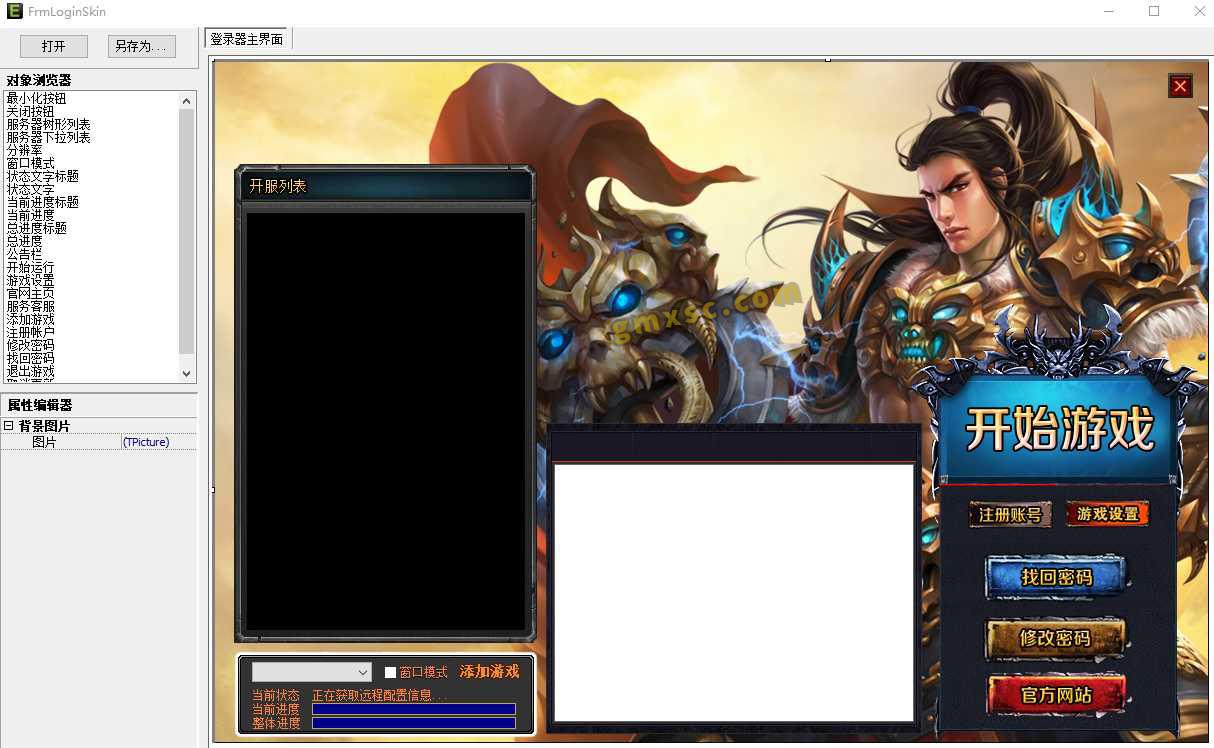This screenshot has height=748, width=1214.
Task: Select 找回密码 in the object browser list
Action: pos(30,358)
